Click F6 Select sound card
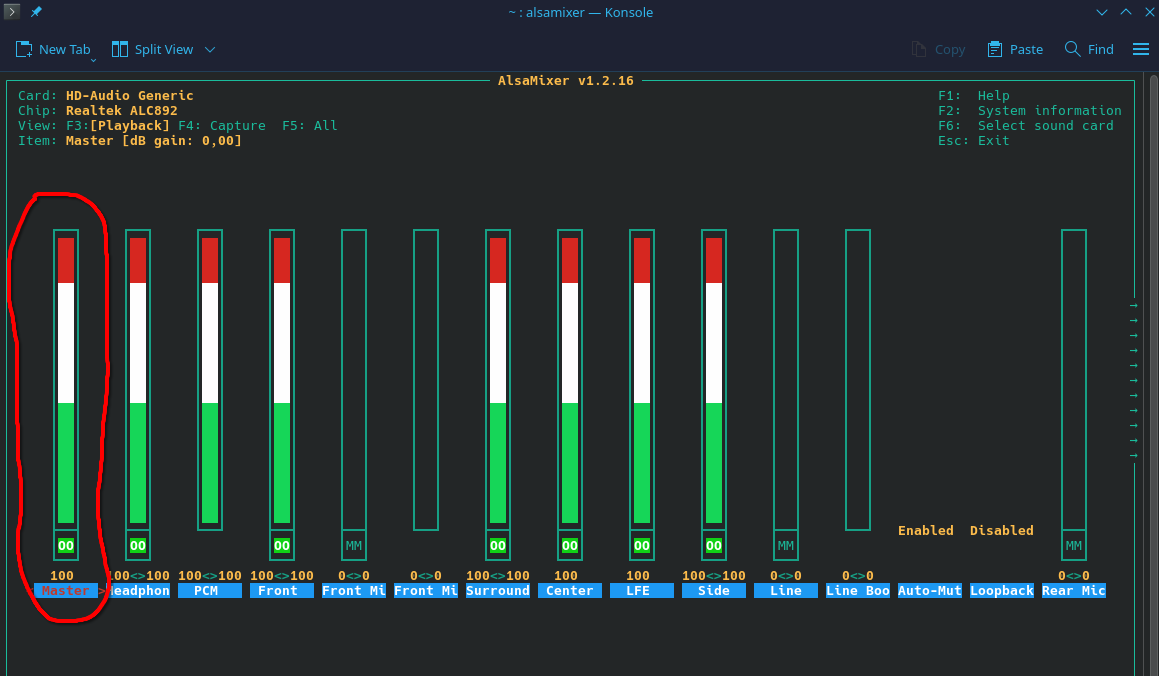The height and width of the screenshot is (676, 1159). (1026, 126)
